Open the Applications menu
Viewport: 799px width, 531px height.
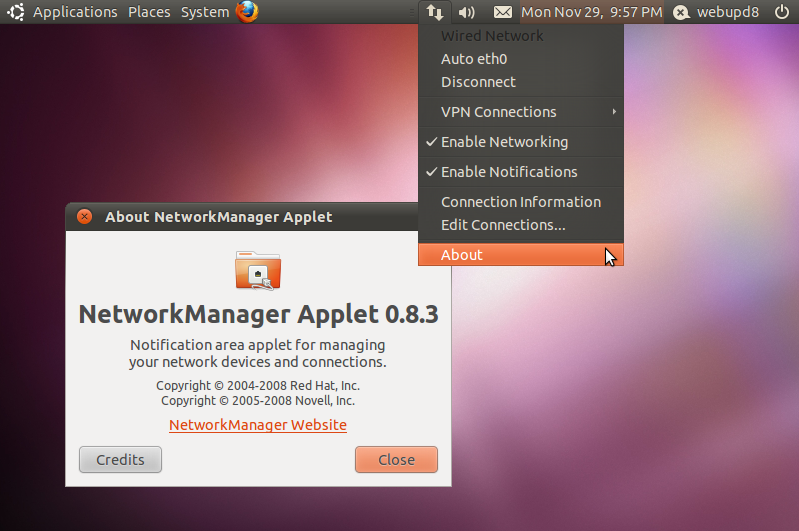point(75,12)
